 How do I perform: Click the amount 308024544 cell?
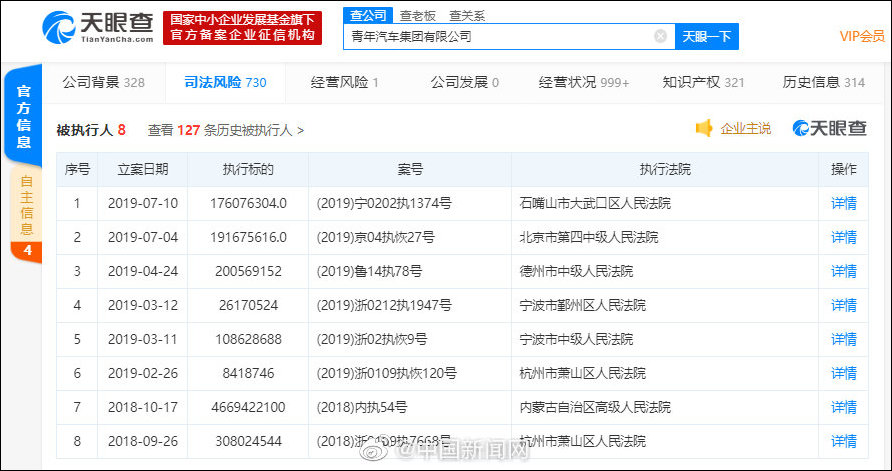coord(248,441)
